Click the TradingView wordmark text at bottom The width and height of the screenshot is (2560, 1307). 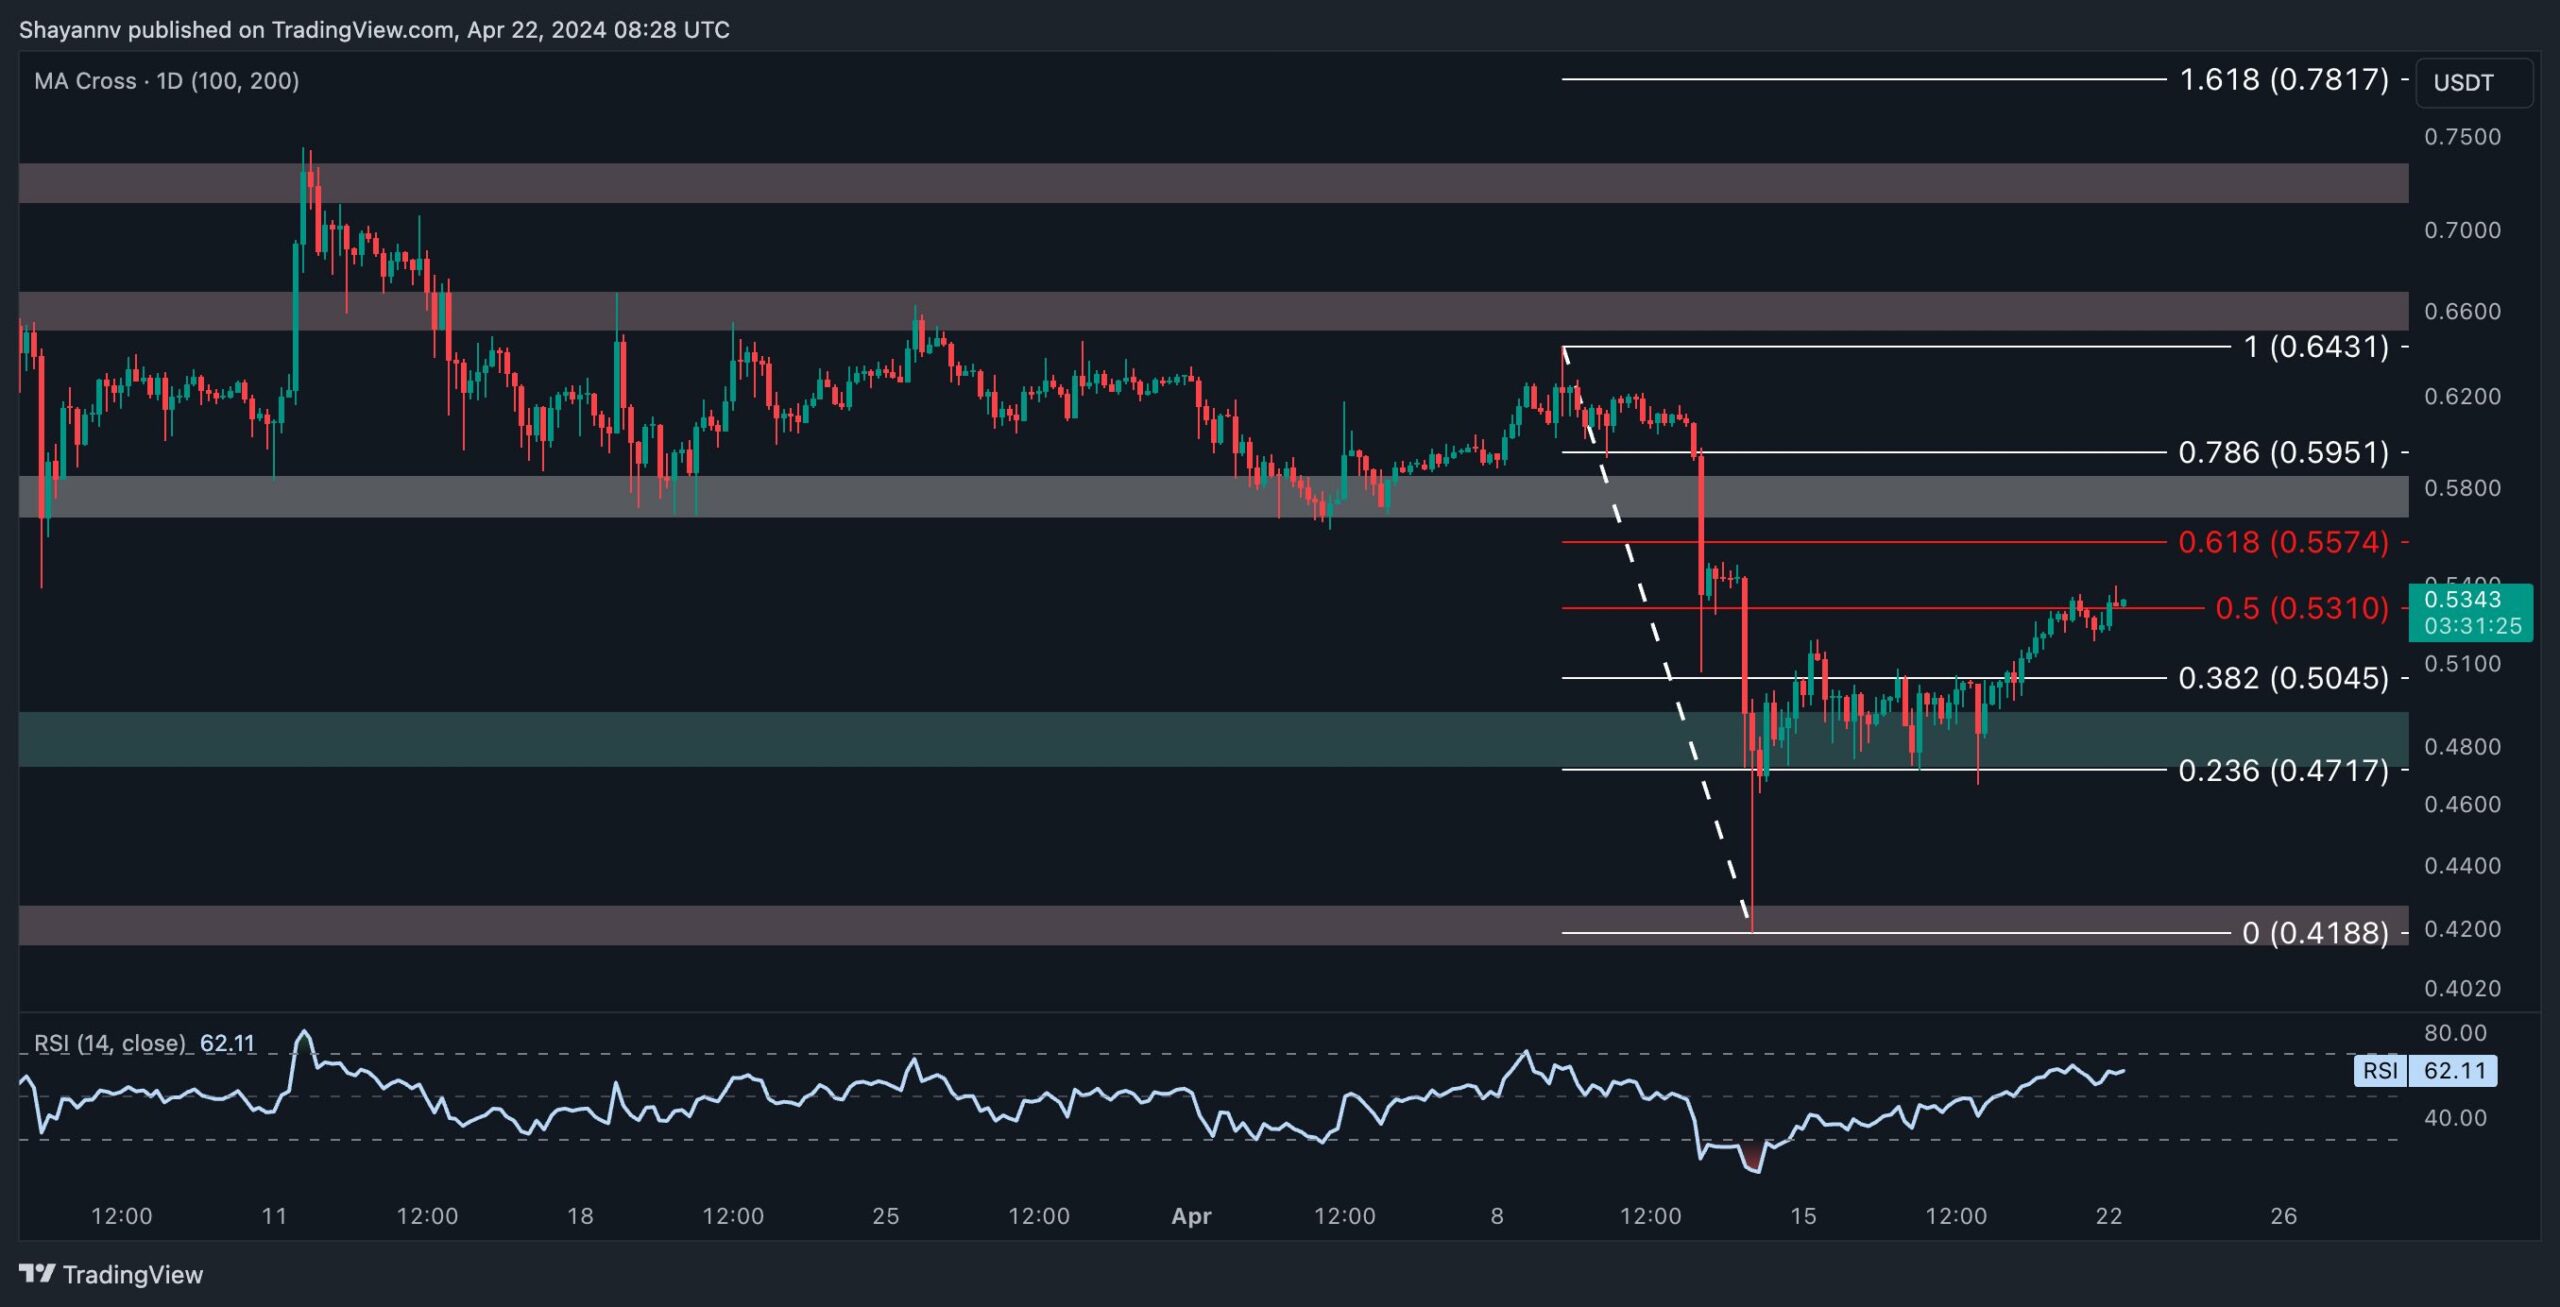[132, 1274]
